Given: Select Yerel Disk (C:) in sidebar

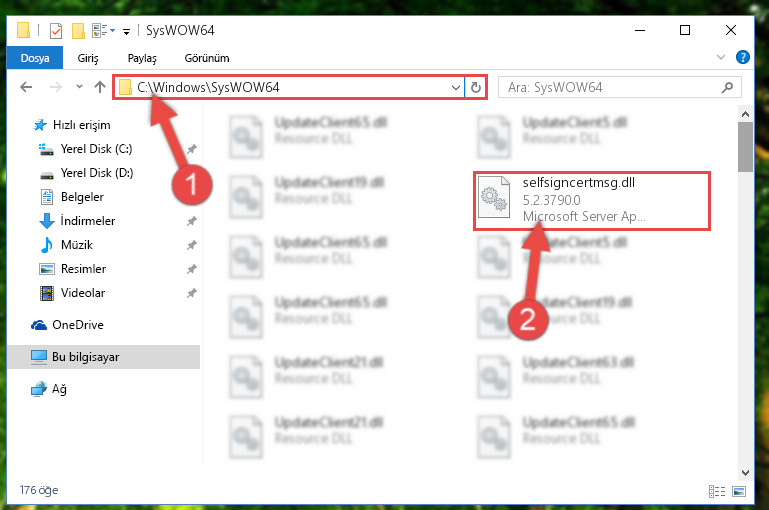Looking at the screenshot, I should click(x=96, y=149).
